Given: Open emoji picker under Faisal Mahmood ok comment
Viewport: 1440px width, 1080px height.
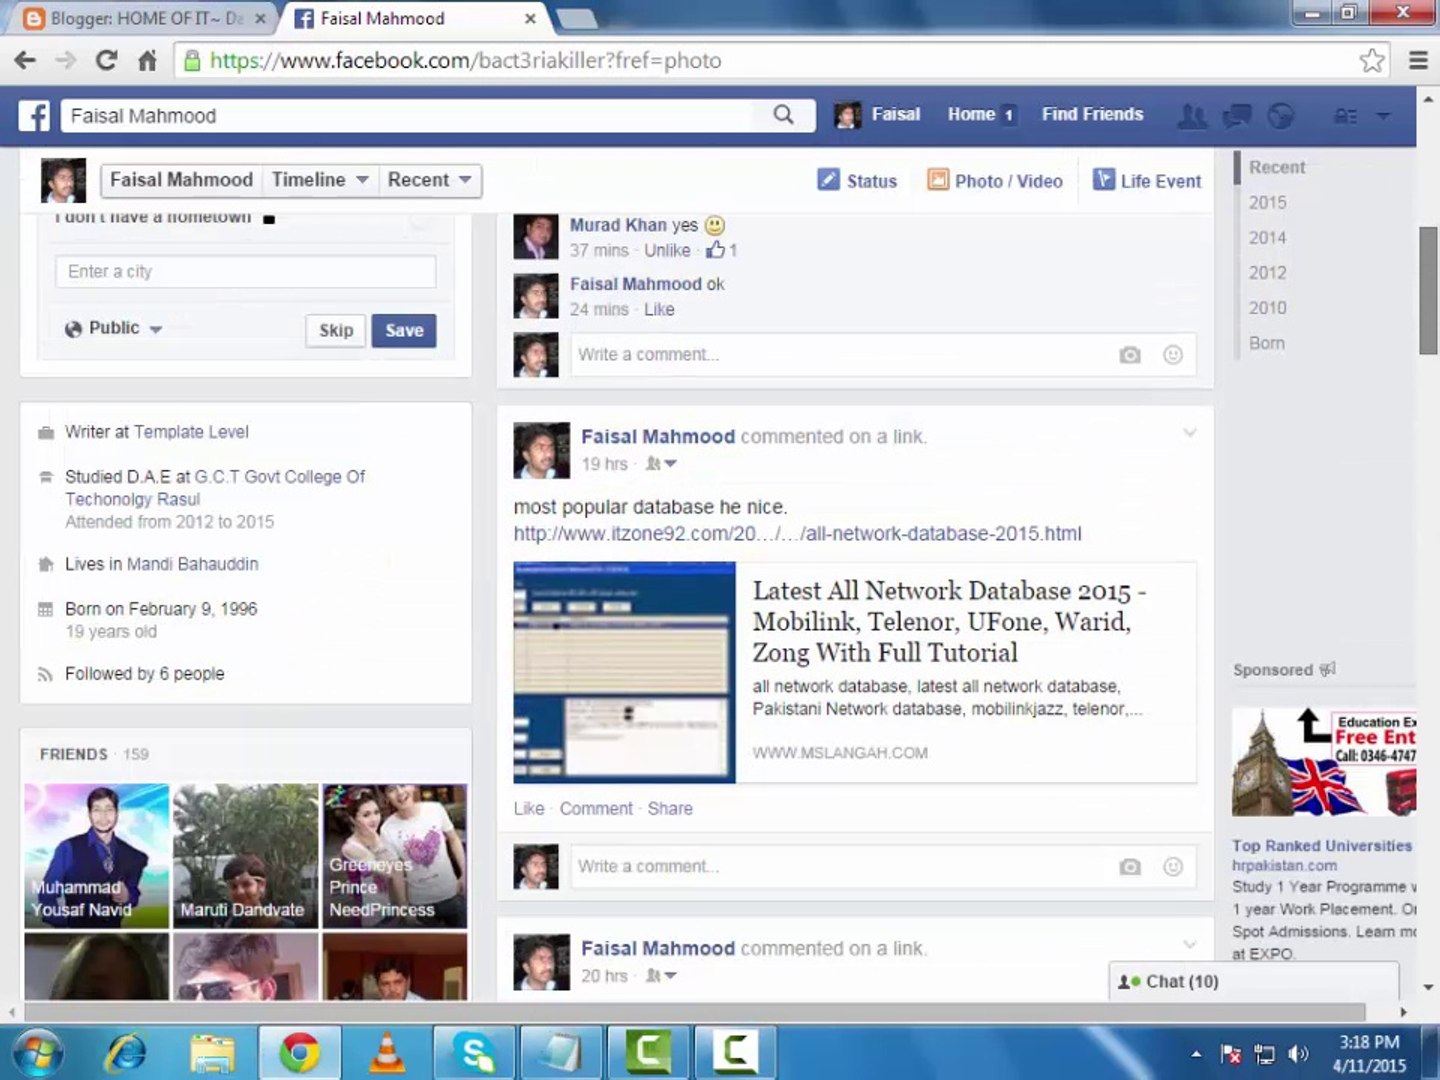Looking at the screenshot, I should click(1173, 355).
